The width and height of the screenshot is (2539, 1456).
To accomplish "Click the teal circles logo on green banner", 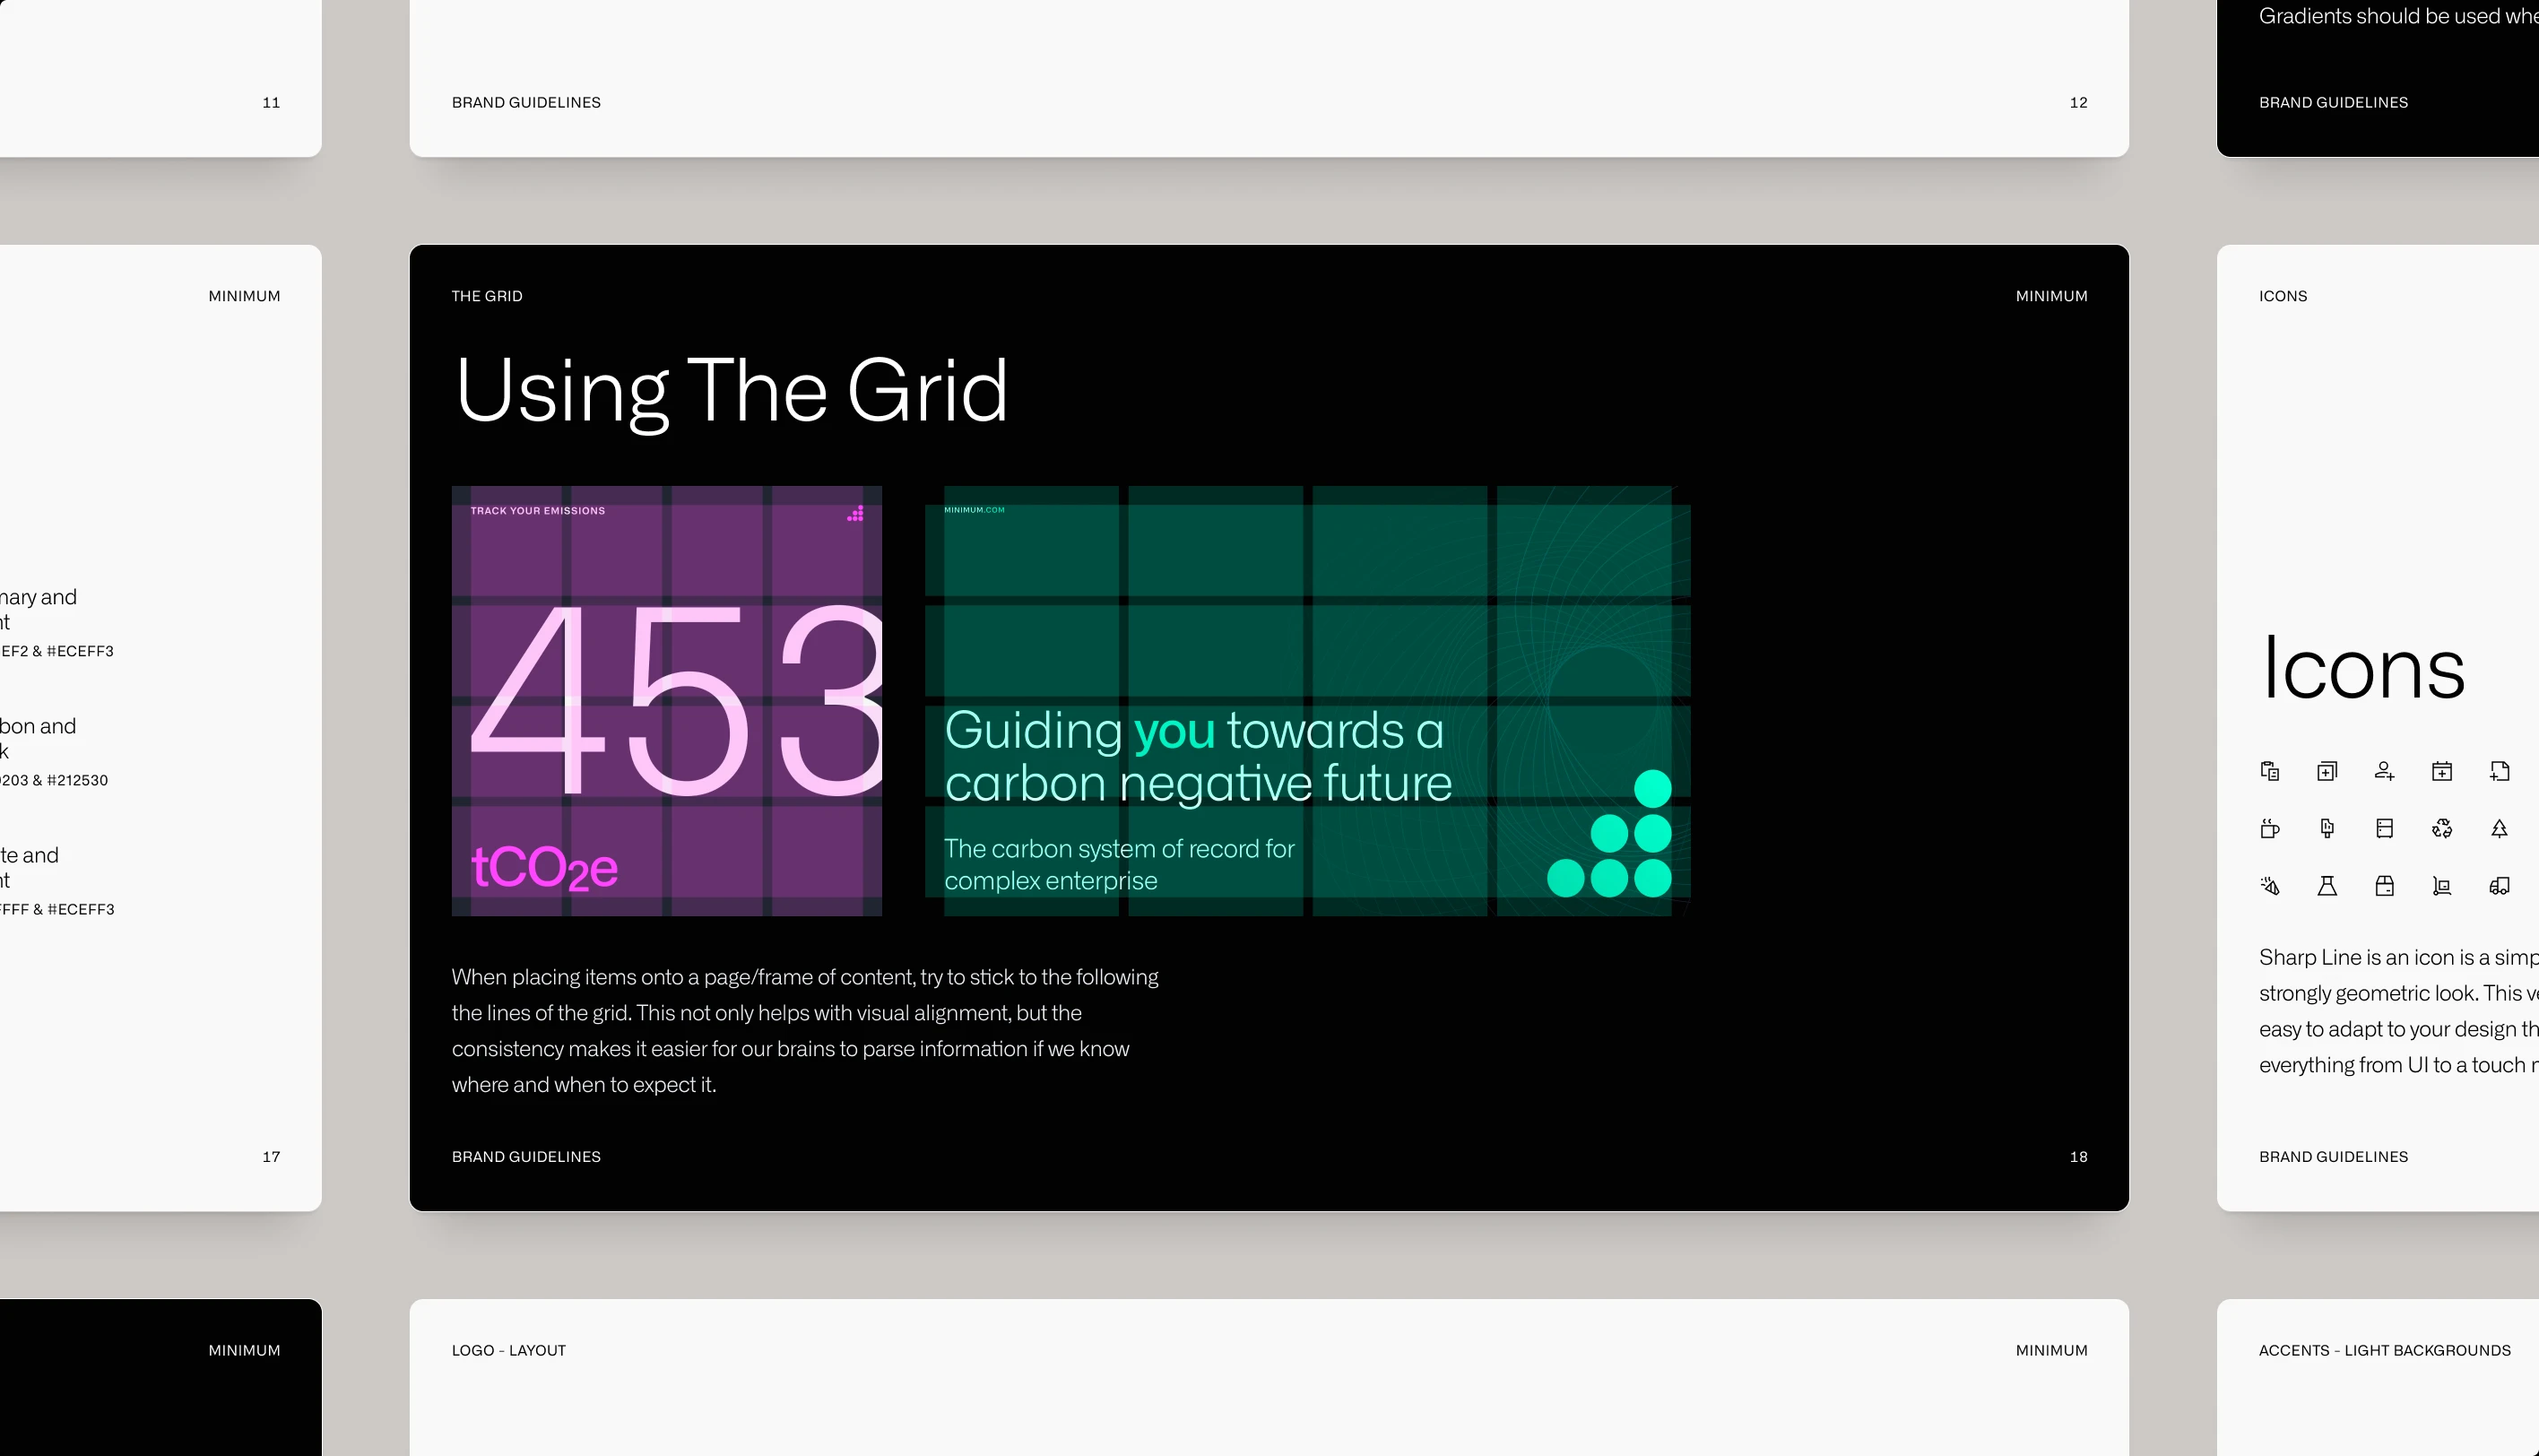I will (x=1610, y=833).
